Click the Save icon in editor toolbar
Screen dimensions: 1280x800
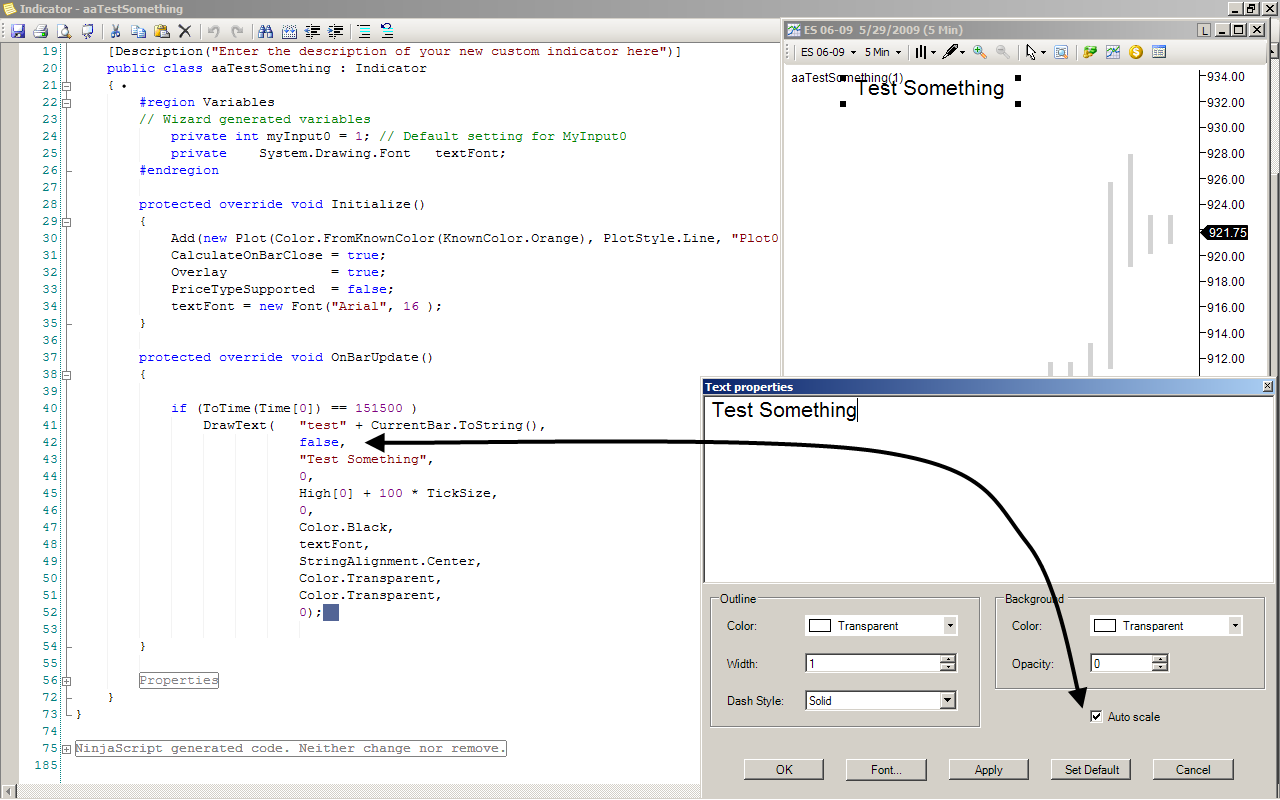point(18,31)
